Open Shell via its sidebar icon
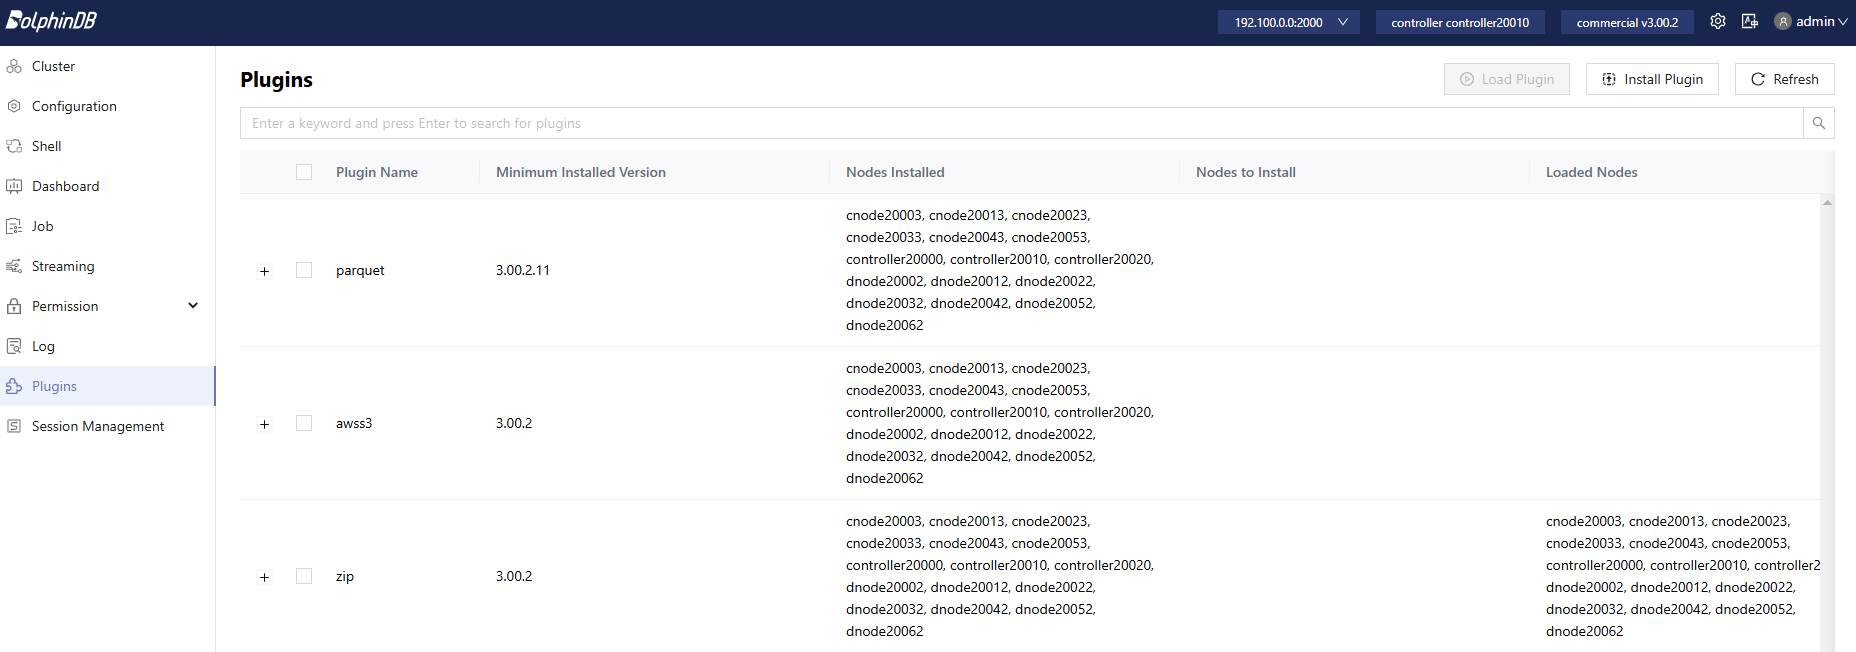 click(14, 146)
